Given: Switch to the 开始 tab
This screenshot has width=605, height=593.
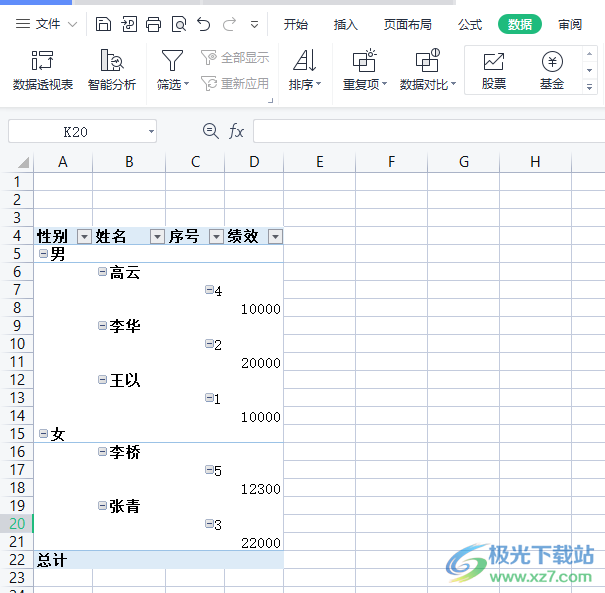Looking at the screenshot, I should (296, 24).
